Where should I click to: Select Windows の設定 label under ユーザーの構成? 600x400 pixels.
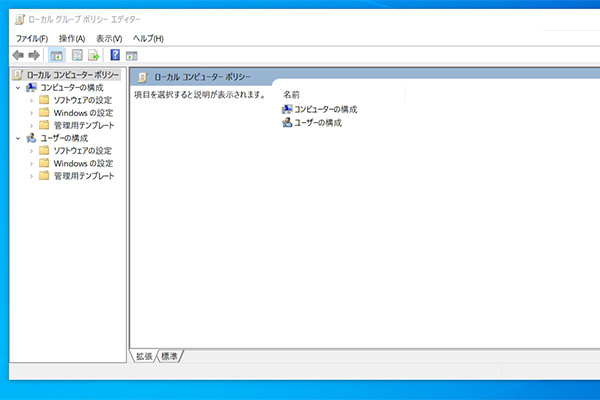pos(83,163)
